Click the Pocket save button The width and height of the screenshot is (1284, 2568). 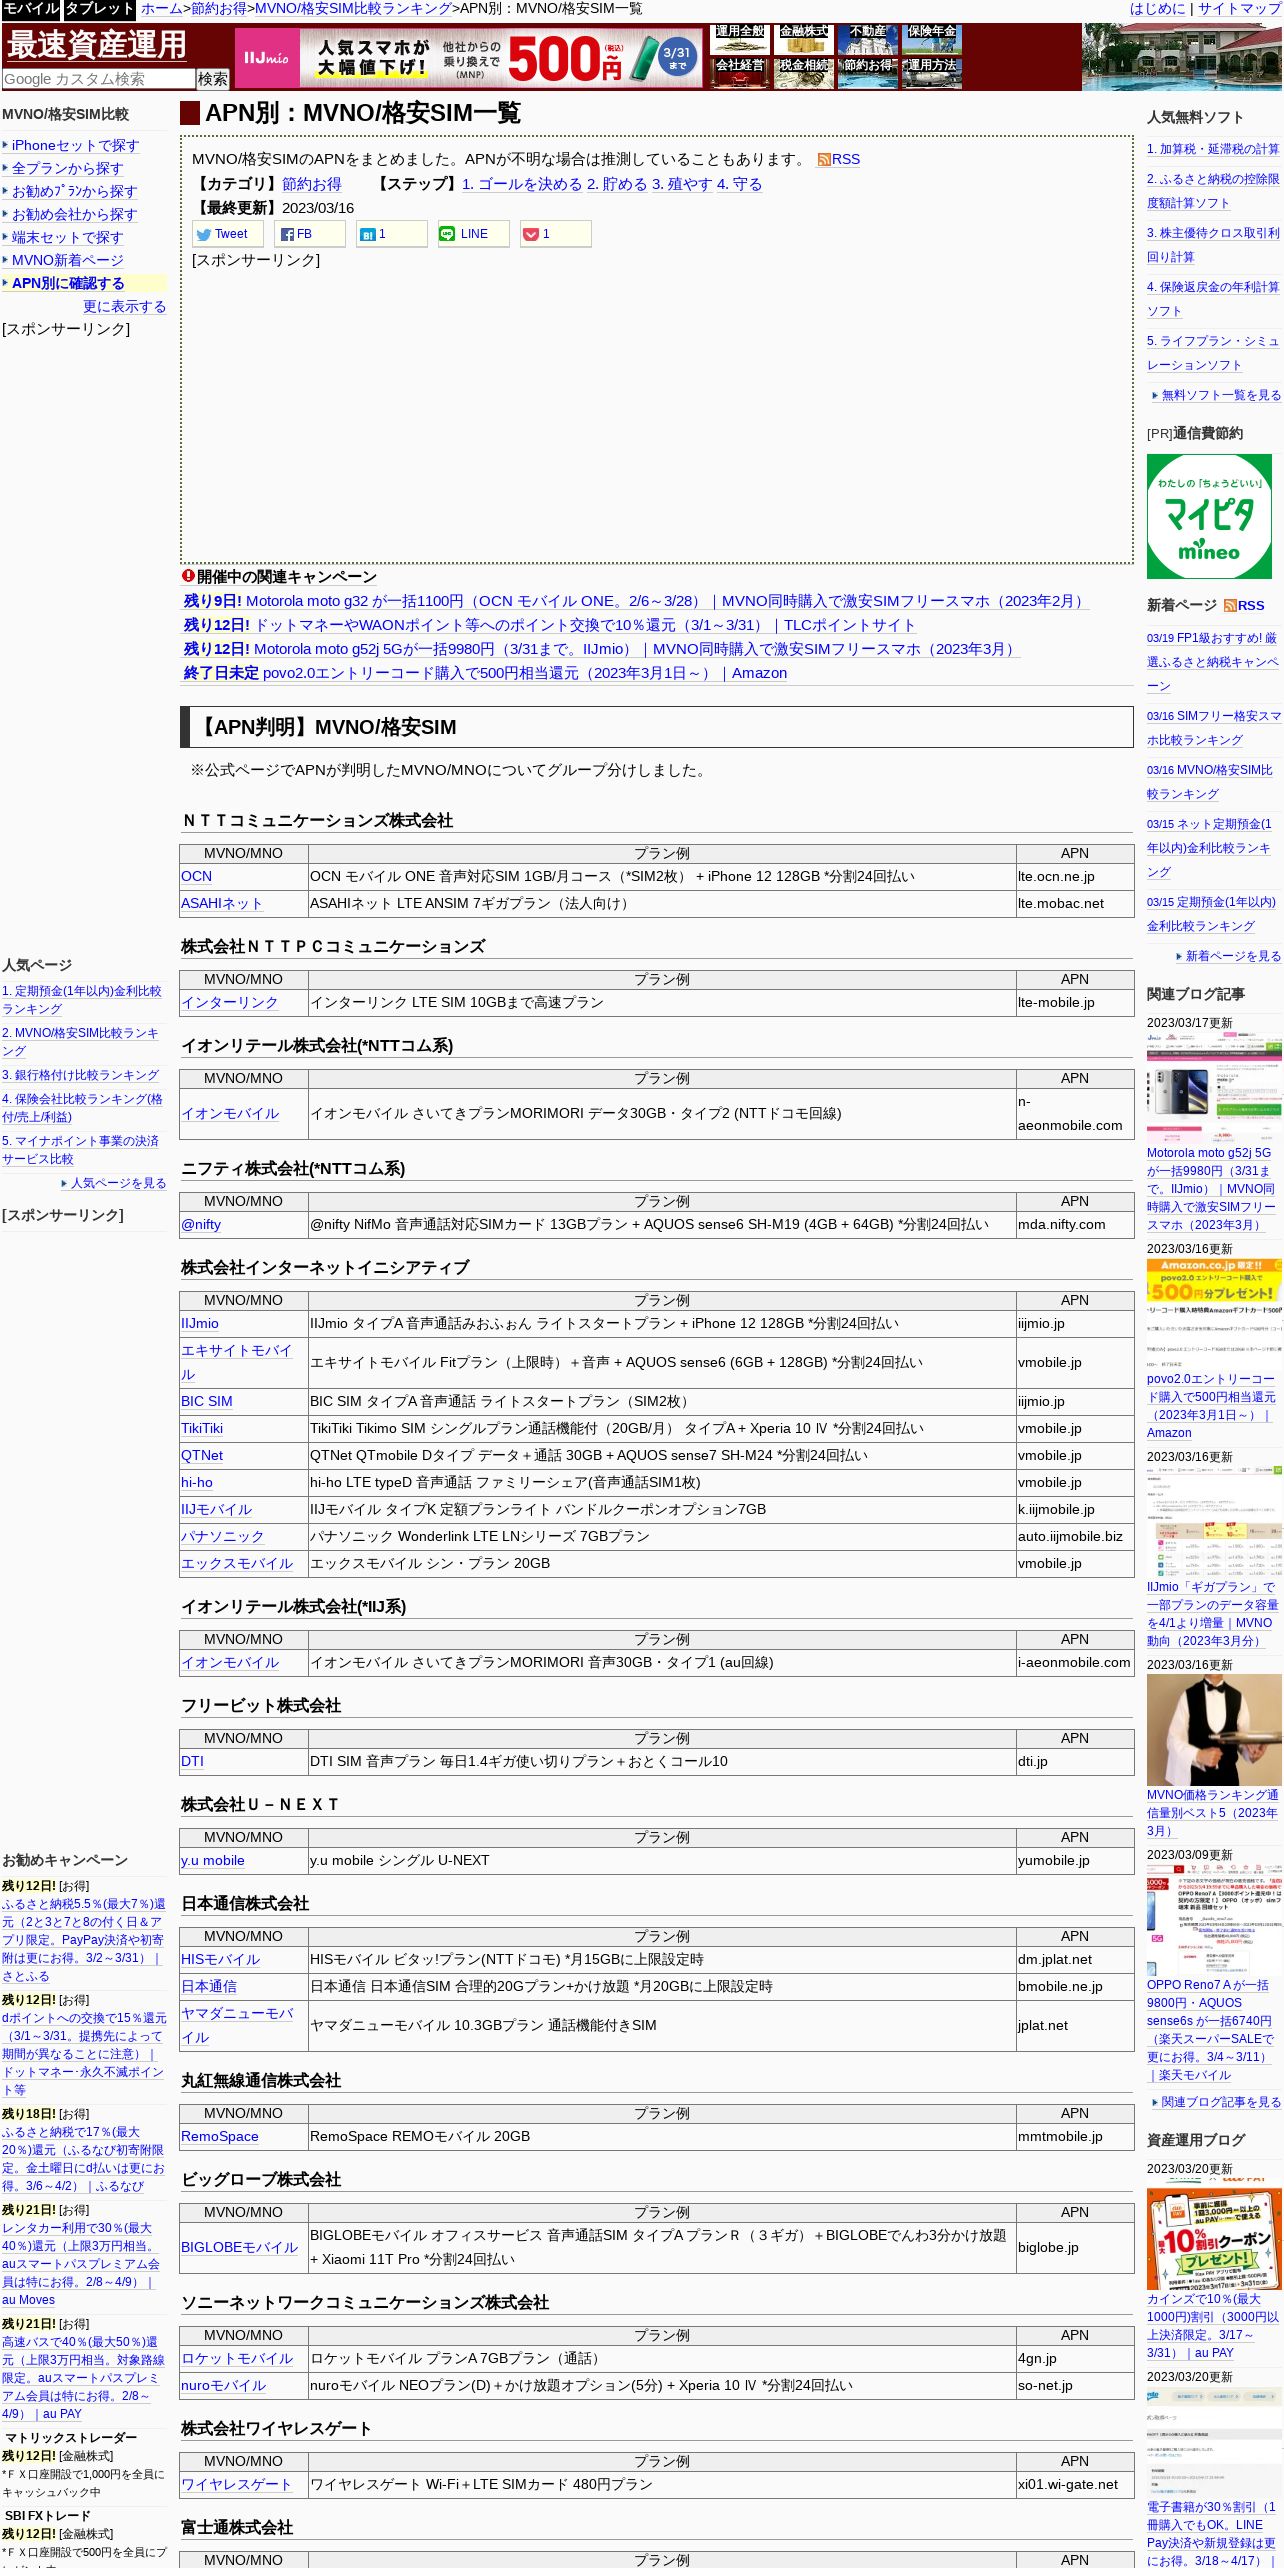coord(556,234)
